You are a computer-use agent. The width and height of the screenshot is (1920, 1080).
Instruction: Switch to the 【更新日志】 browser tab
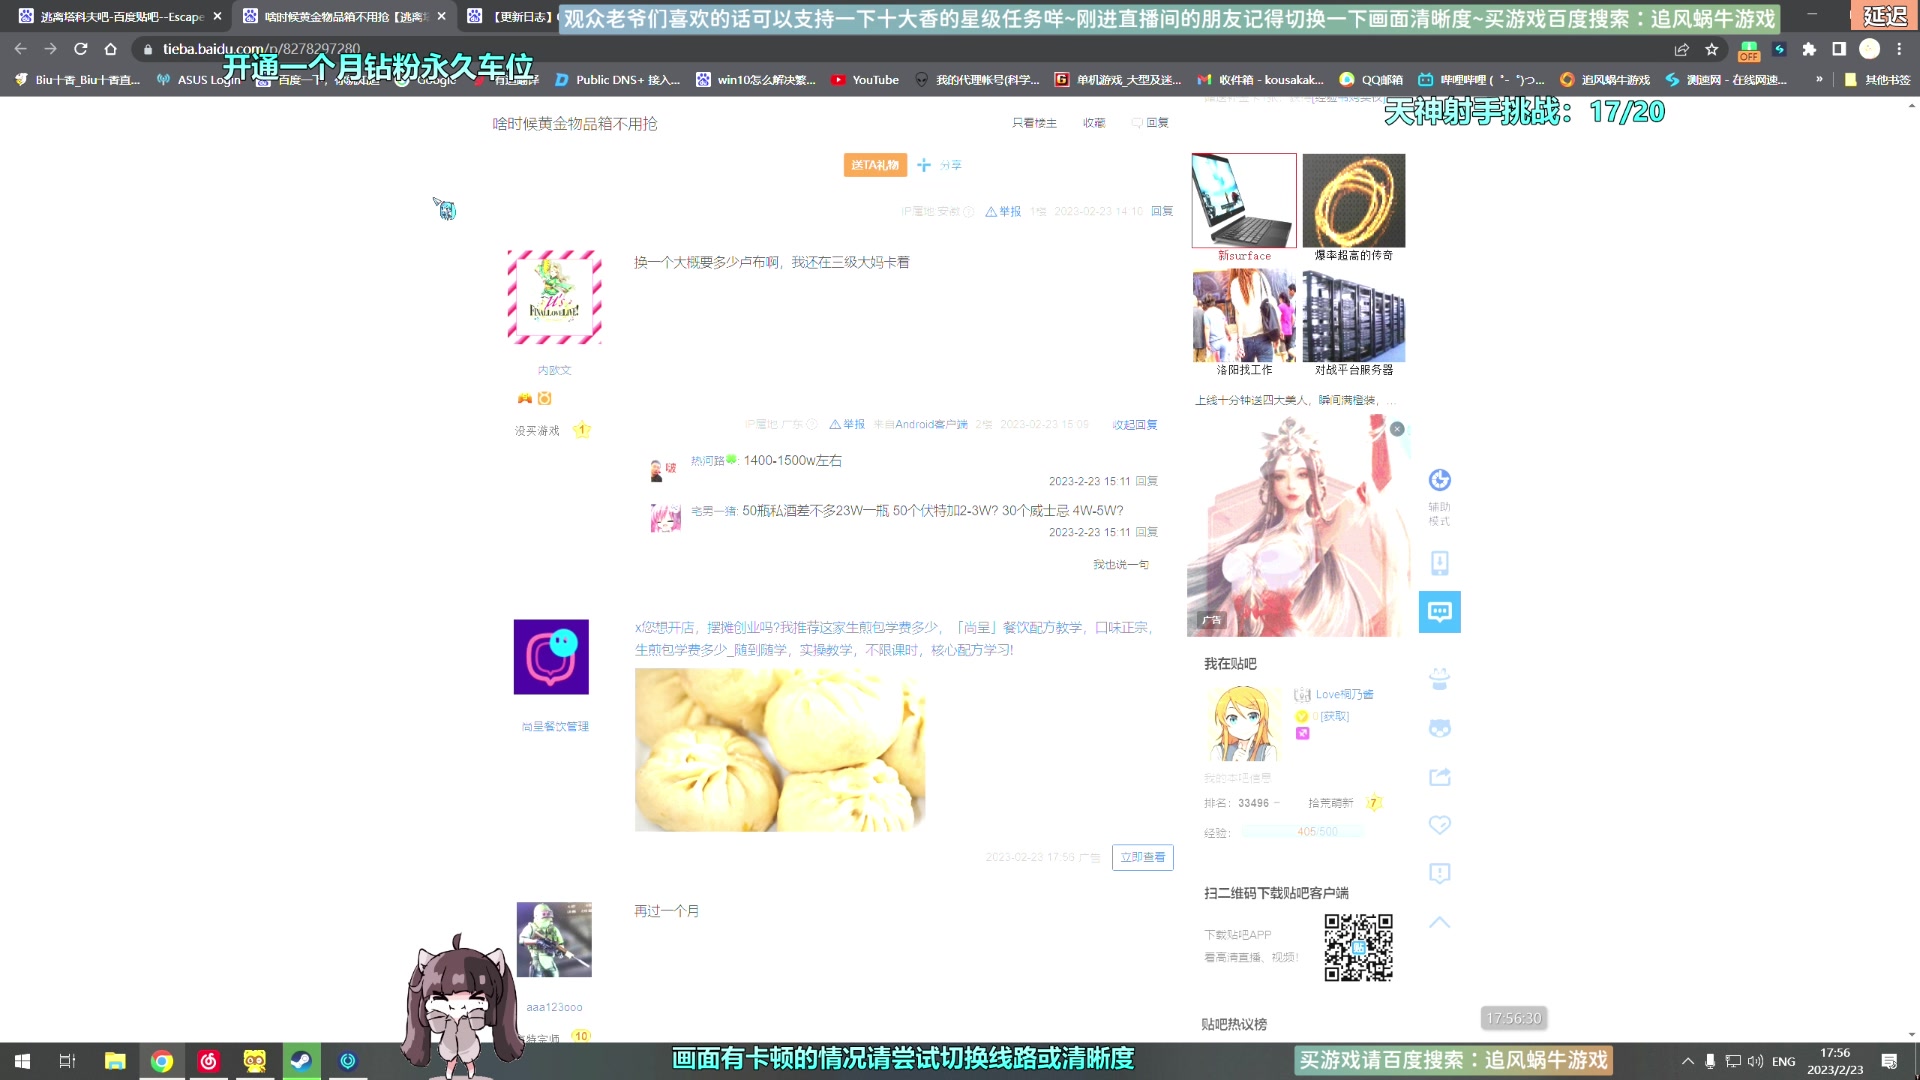pyautogui.click(x=530, y=16)
